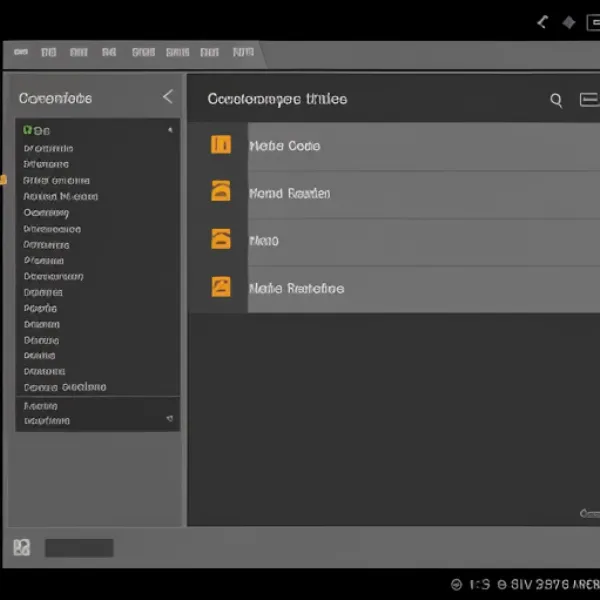Select the "Nete Code" row
The height and width of the screenshot is (600, 600).
pos(424,146)
